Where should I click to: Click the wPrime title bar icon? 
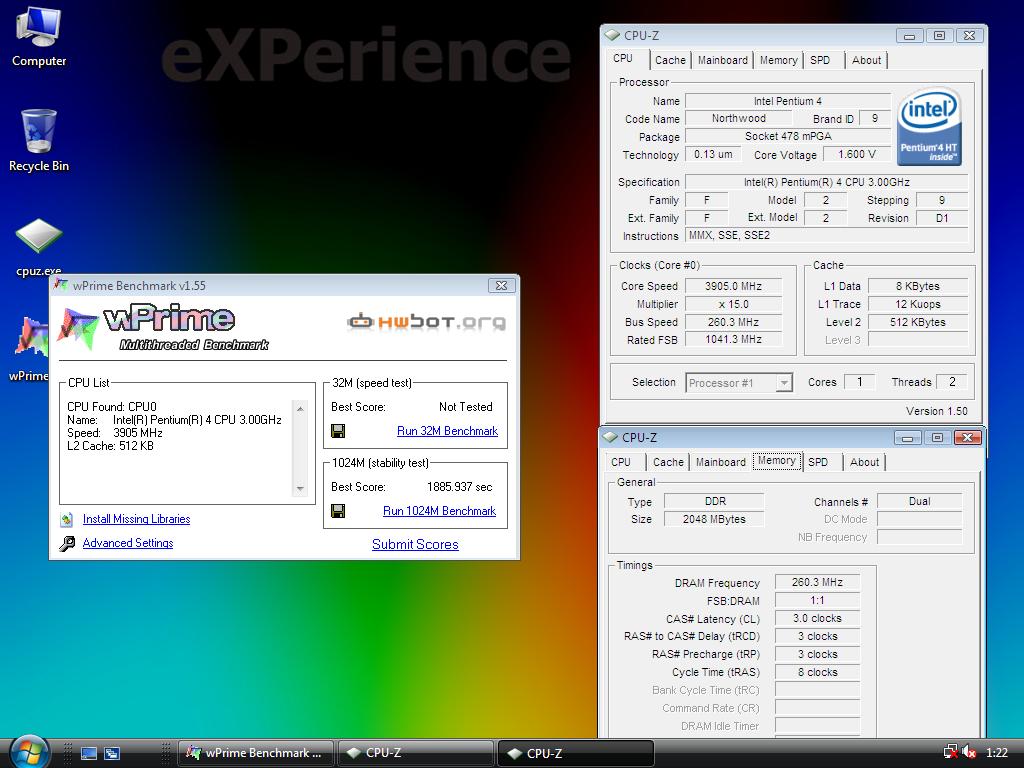coord(61,285)
